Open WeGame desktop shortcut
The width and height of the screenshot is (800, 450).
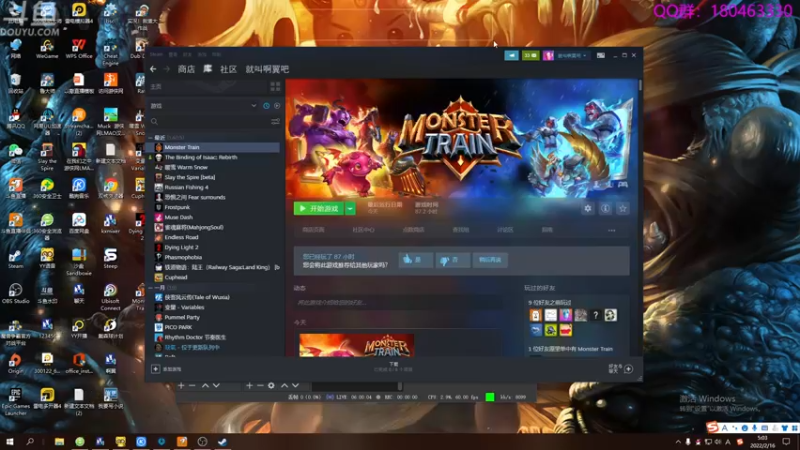47,48
